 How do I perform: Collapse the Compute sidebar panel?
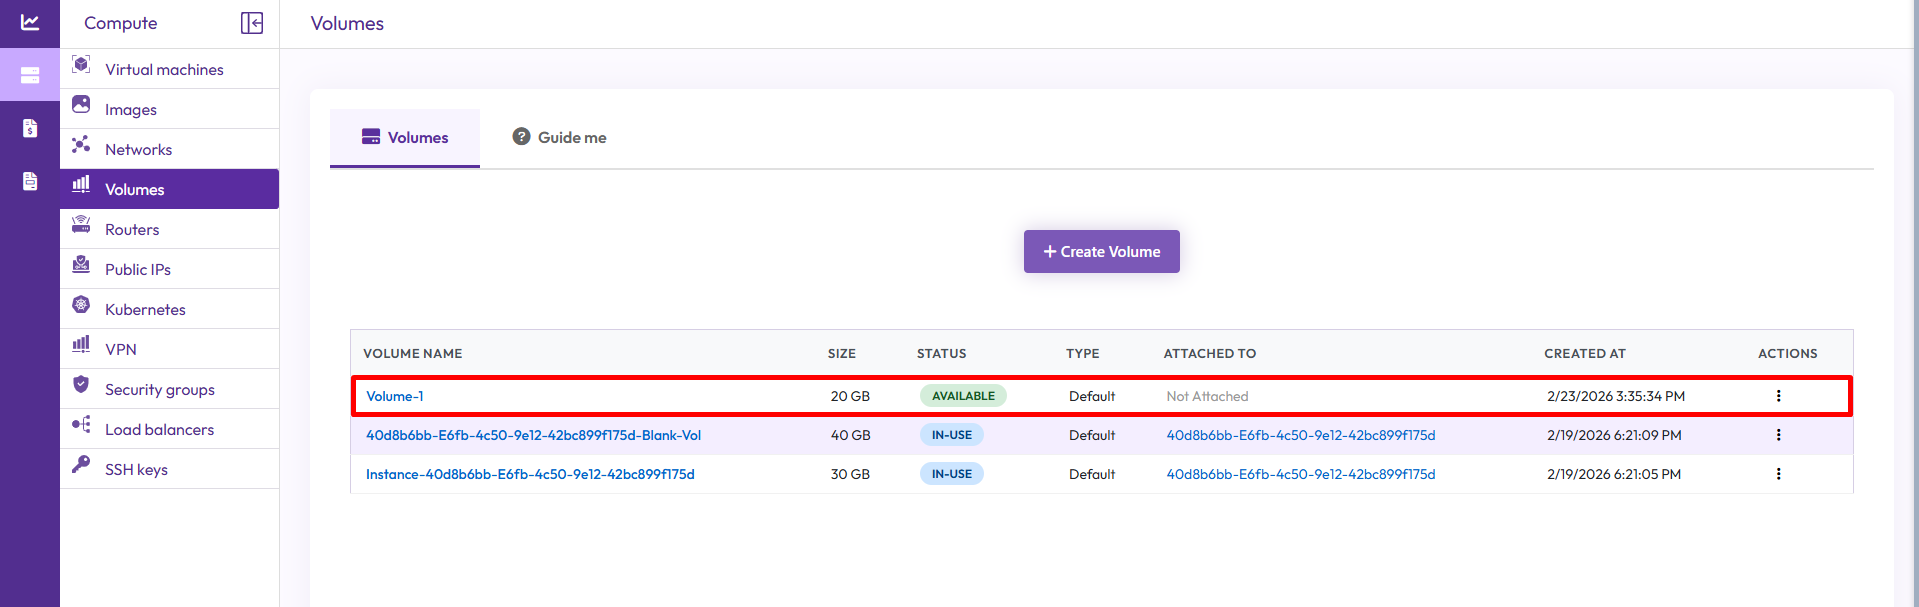252,23
